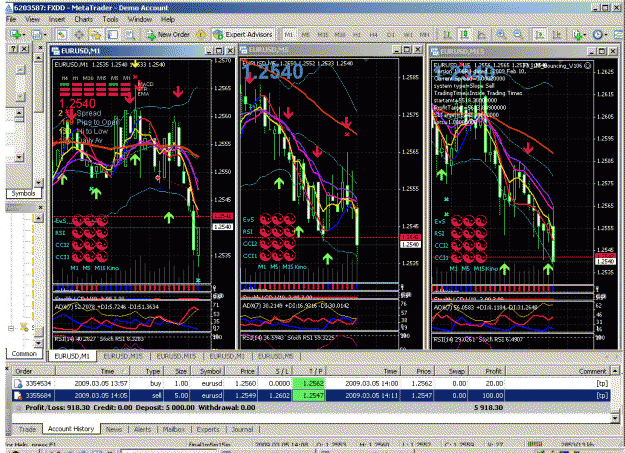Screen dimensions: 625x453
Task: Click the New Order button
Action: click(169, 35)
